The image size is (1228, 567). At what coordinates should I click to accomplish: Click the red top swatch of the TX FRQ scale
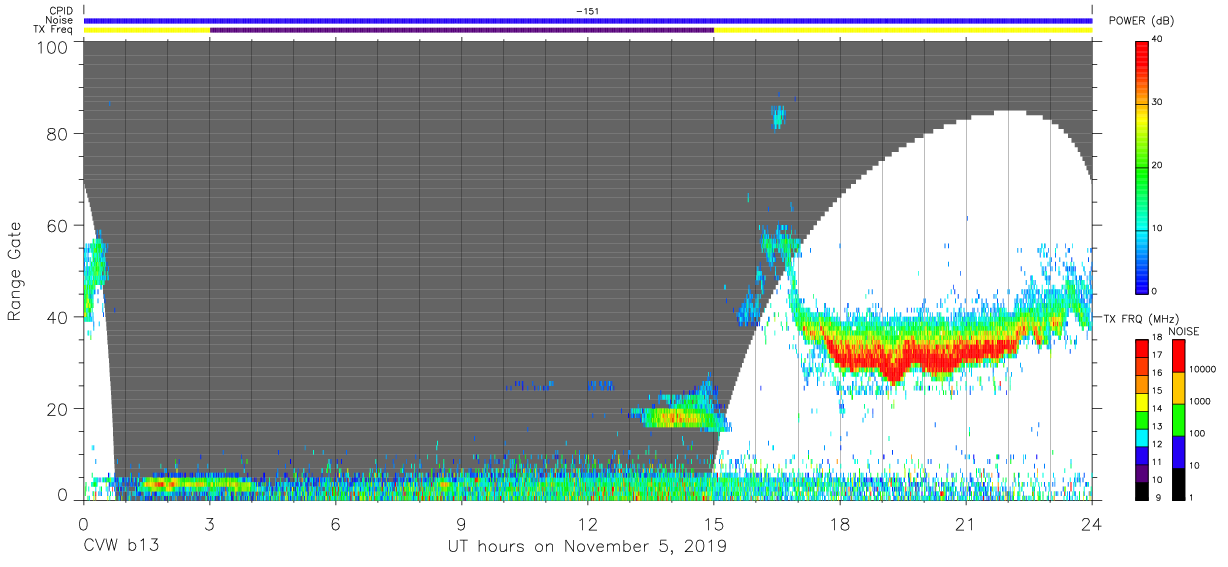click(1142, 348)
